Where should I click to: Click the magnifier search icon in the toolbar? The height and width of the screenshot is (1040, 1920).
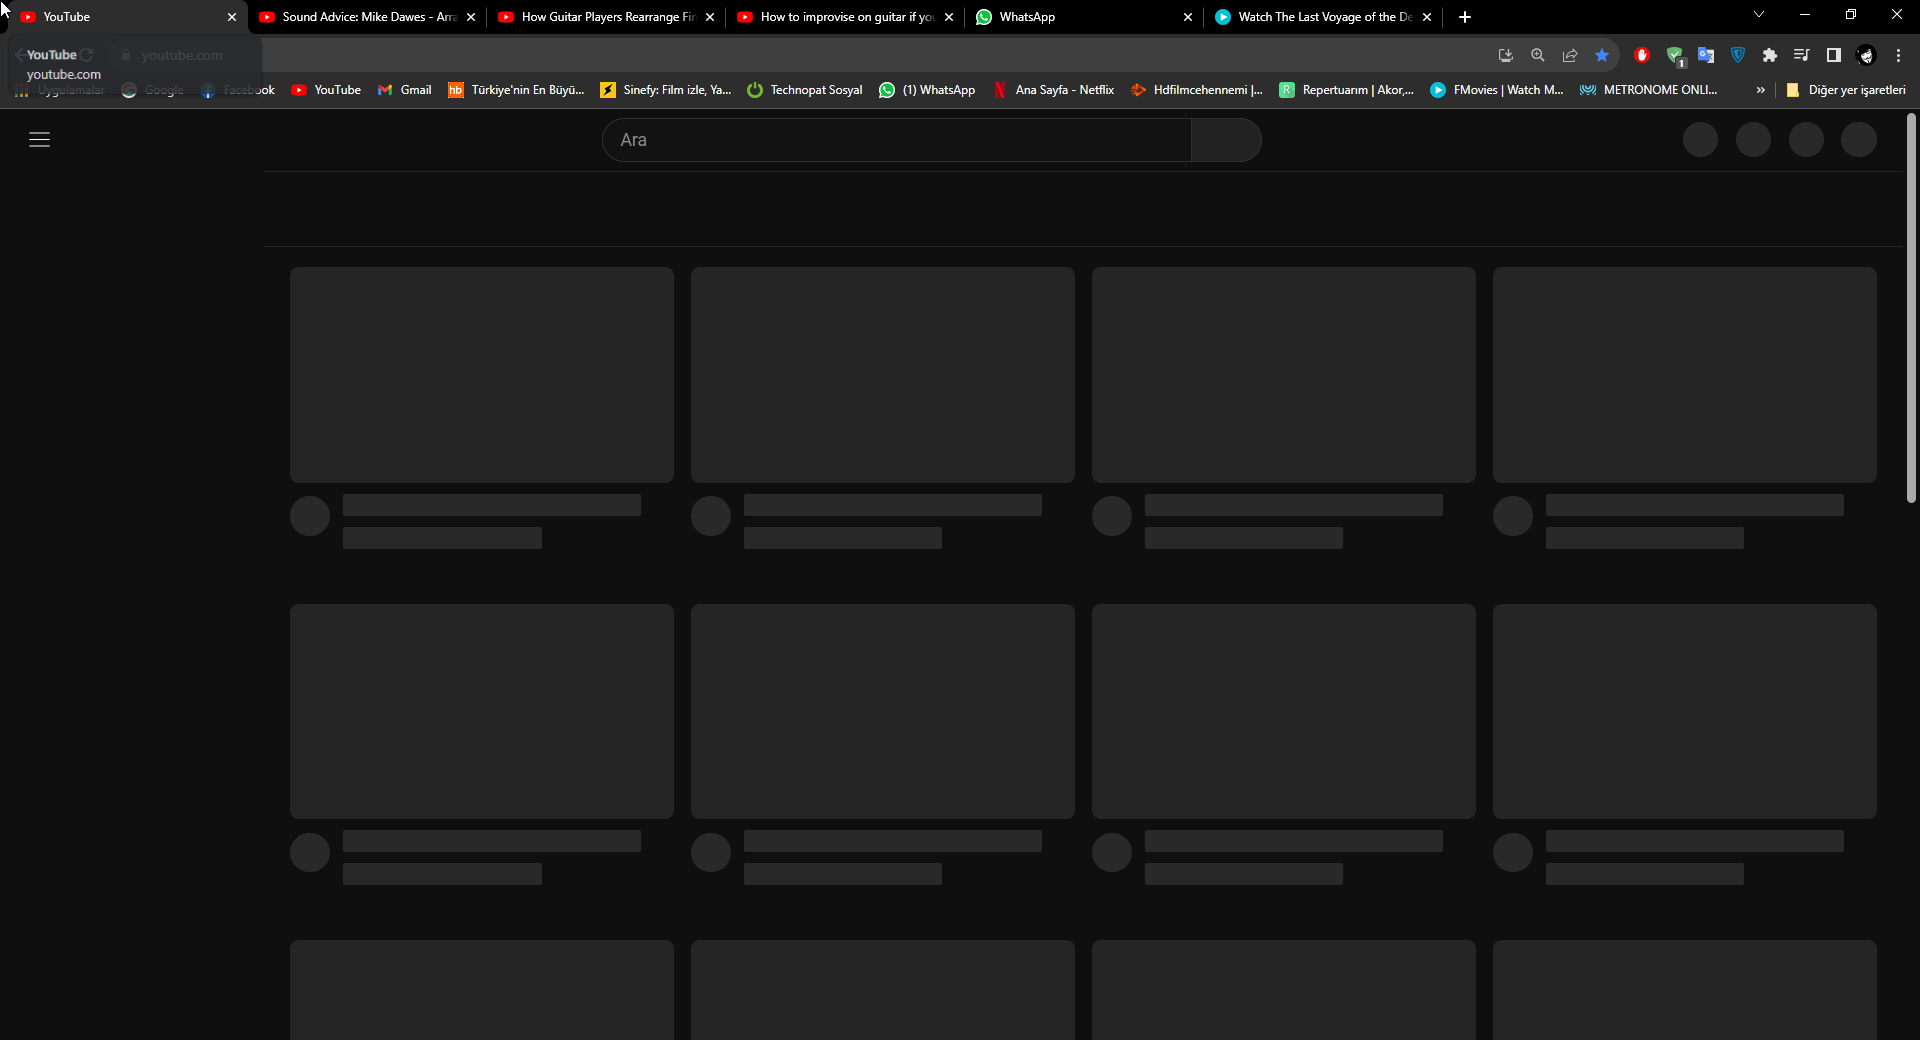(x=1538, y=55)
